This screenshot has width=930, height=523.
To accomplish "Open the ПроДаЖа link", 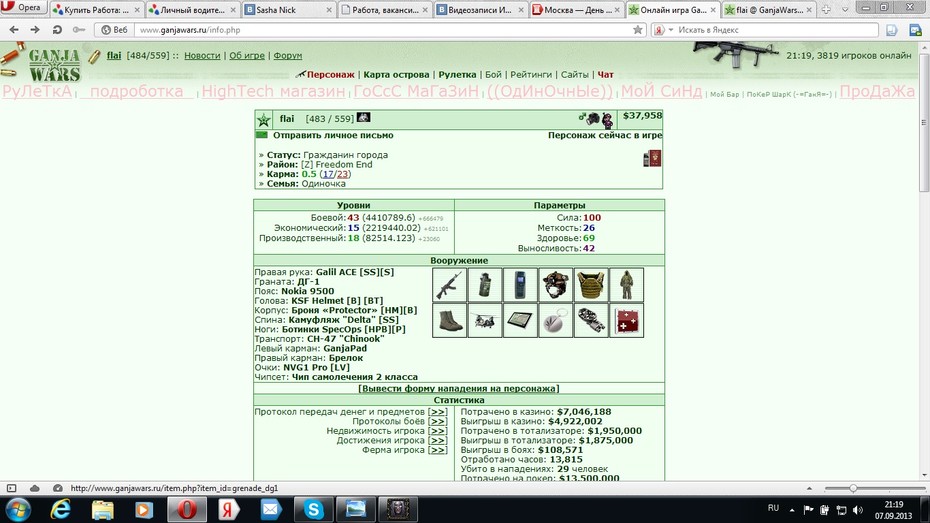I will click(877, 91).
